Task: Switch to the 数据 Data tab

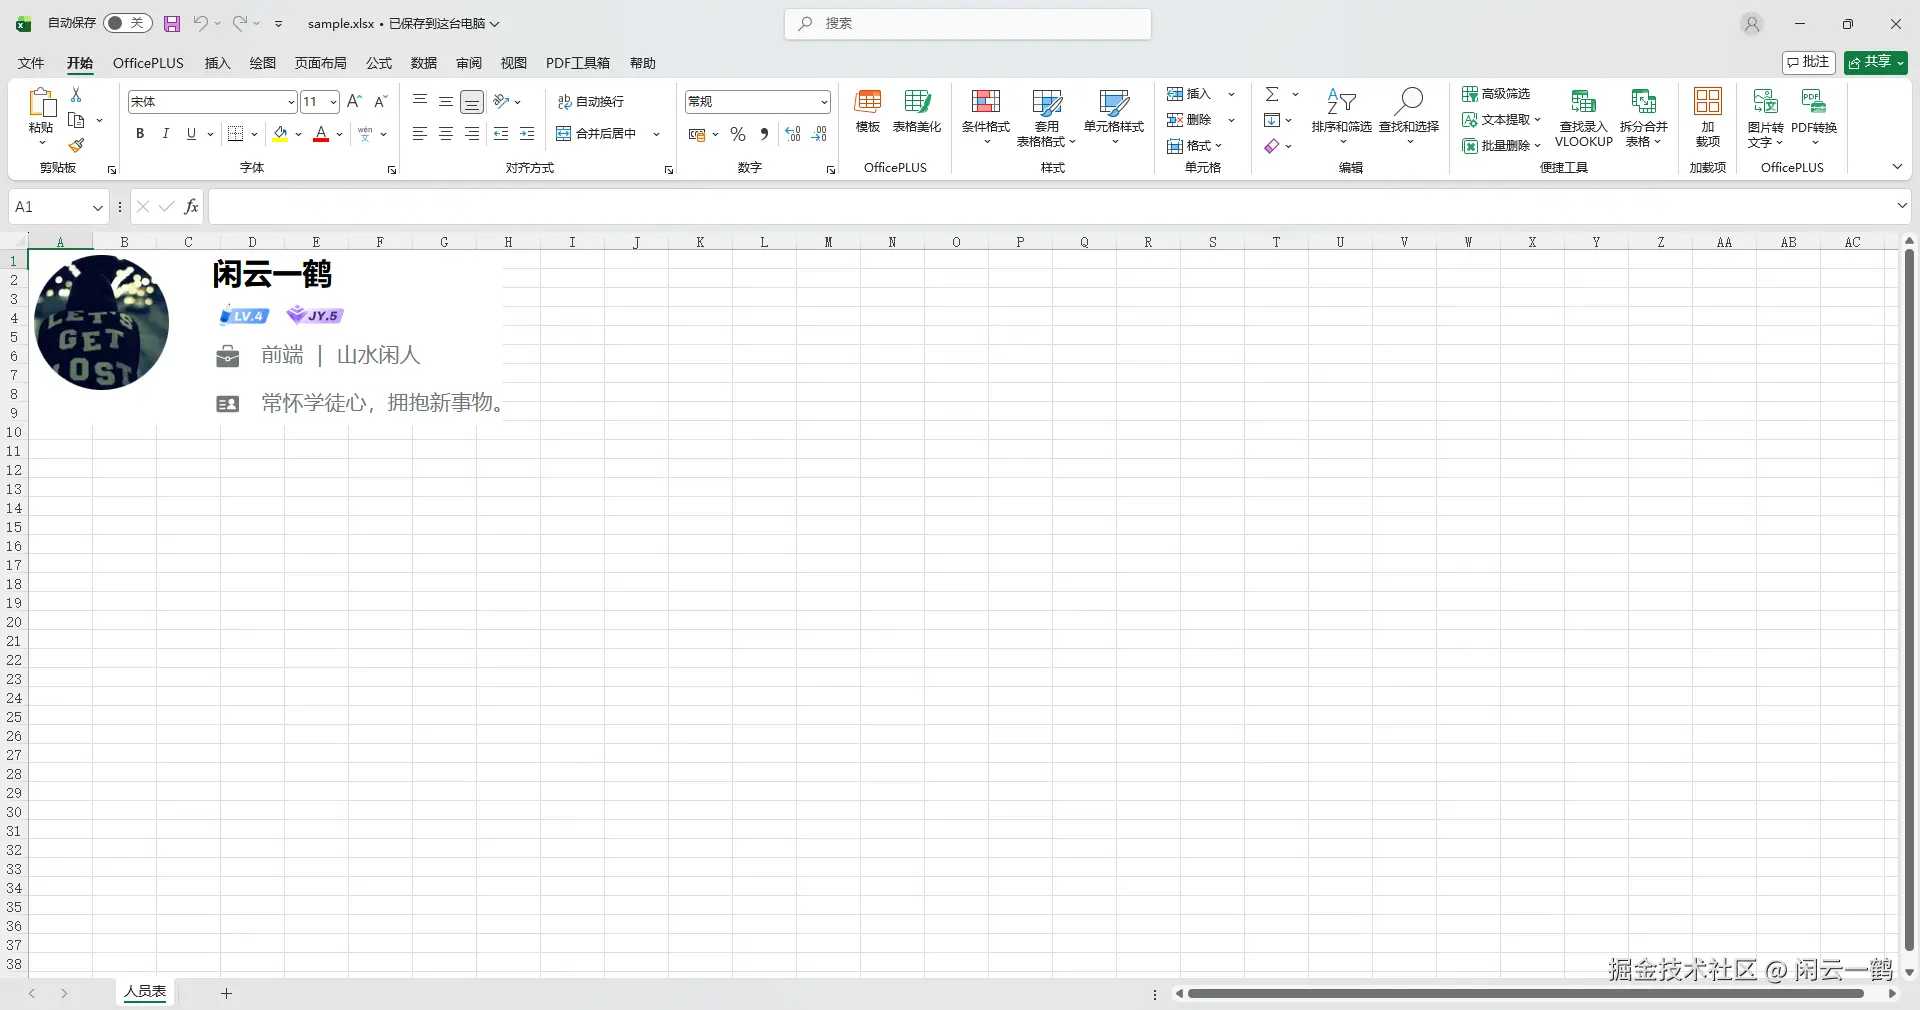Action: 424,63
